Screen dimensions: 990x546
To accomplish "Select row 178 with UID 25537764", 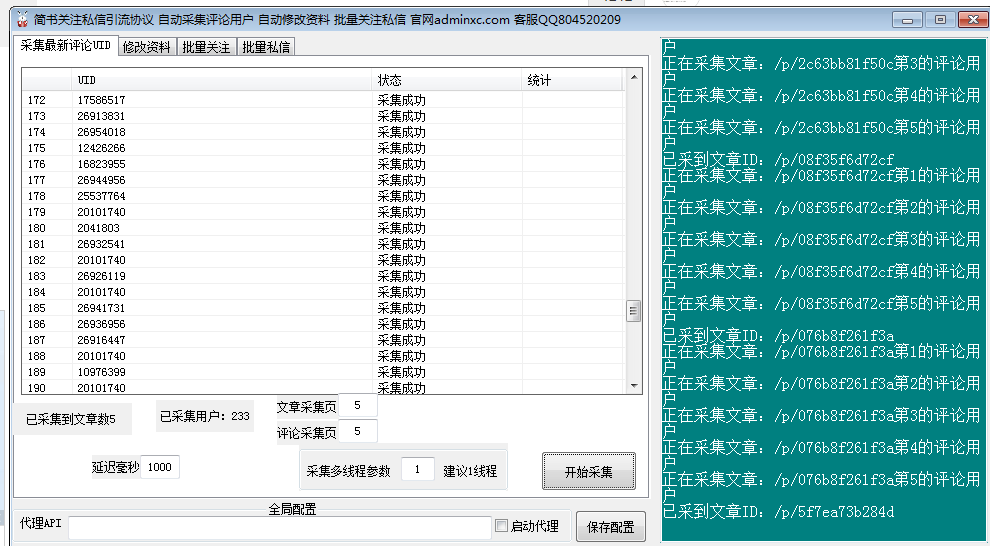I will (323, 196).
